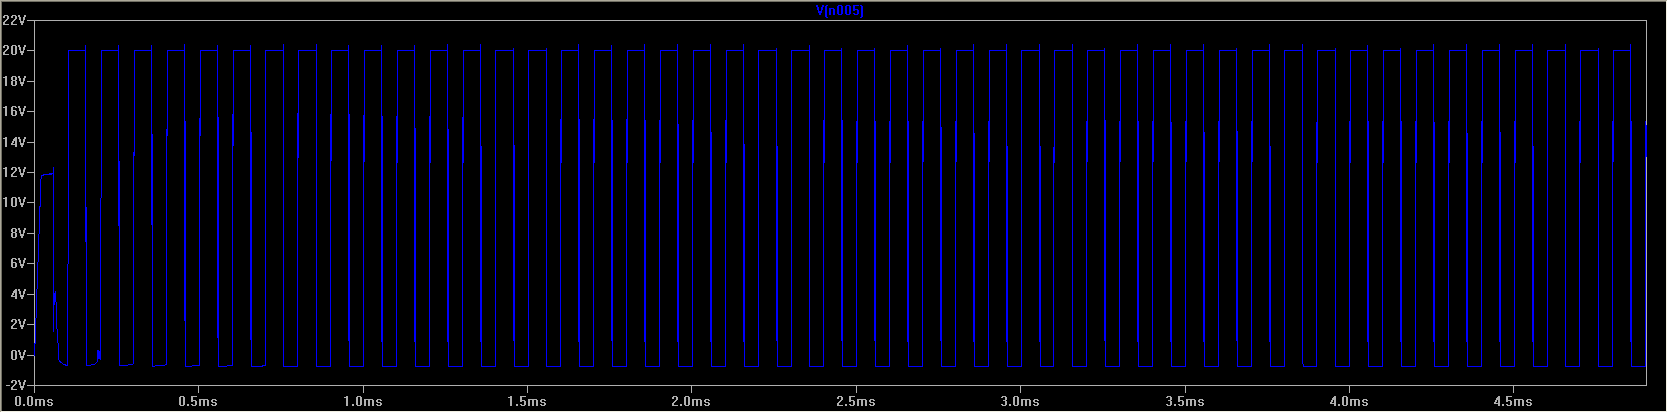Image resolution: width=1668 pixels, height=413 pixels.
Task: Click the 6V vertical axis label
Action: pyautogui.click(x=17, y=264)
